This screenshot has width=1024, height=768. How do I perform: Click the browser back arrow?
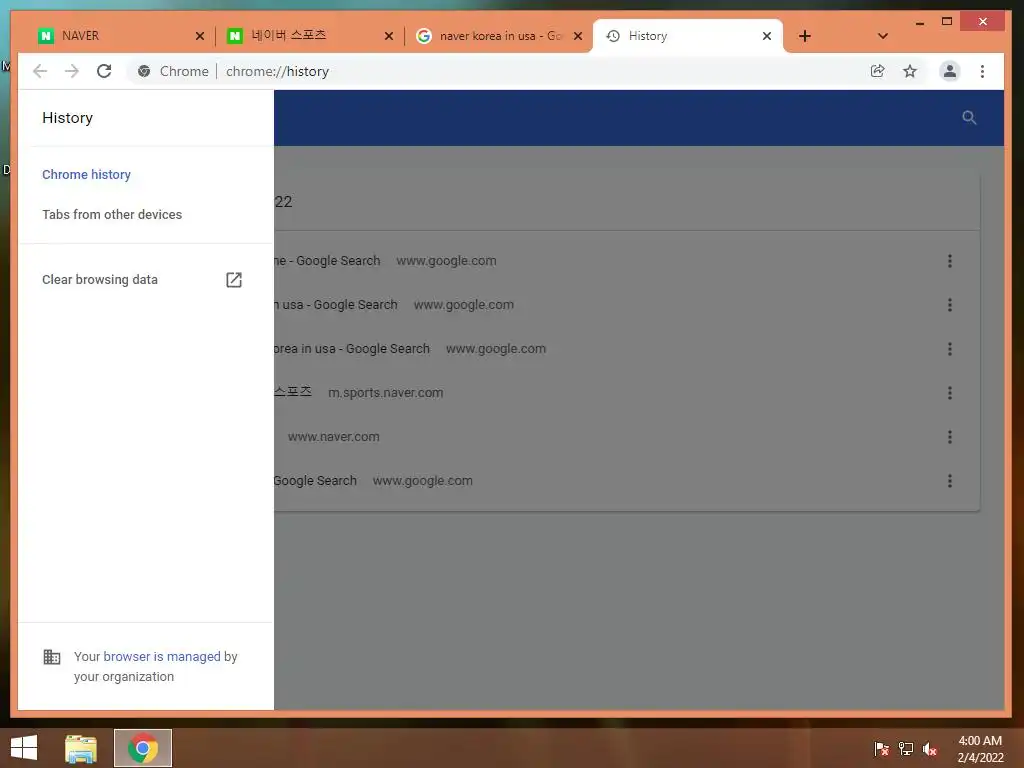coord(40,71)
